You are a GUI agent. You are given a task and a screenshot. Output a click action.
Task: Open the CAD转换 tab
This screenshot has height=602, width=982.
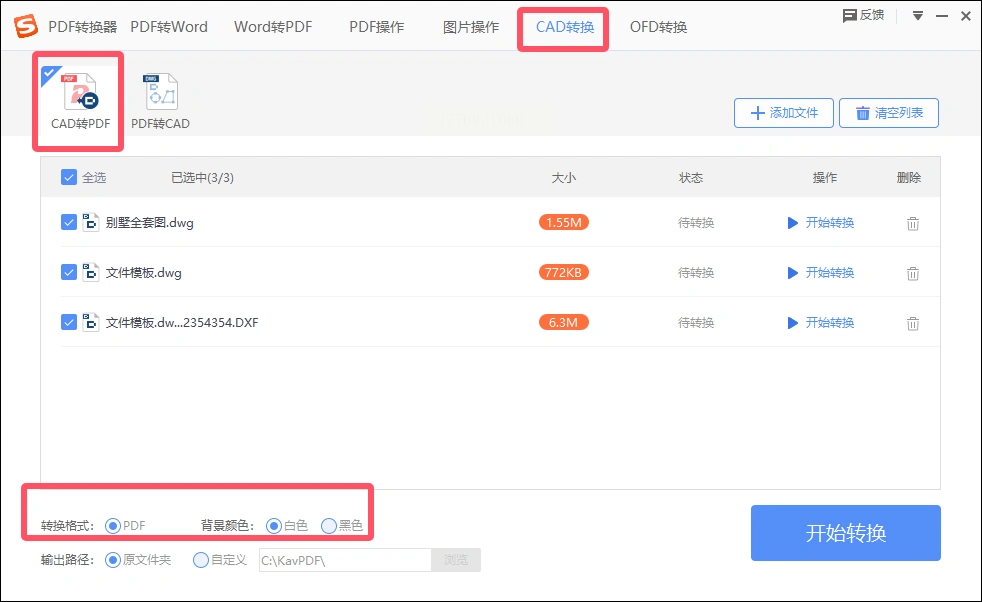tap(565, 27)
